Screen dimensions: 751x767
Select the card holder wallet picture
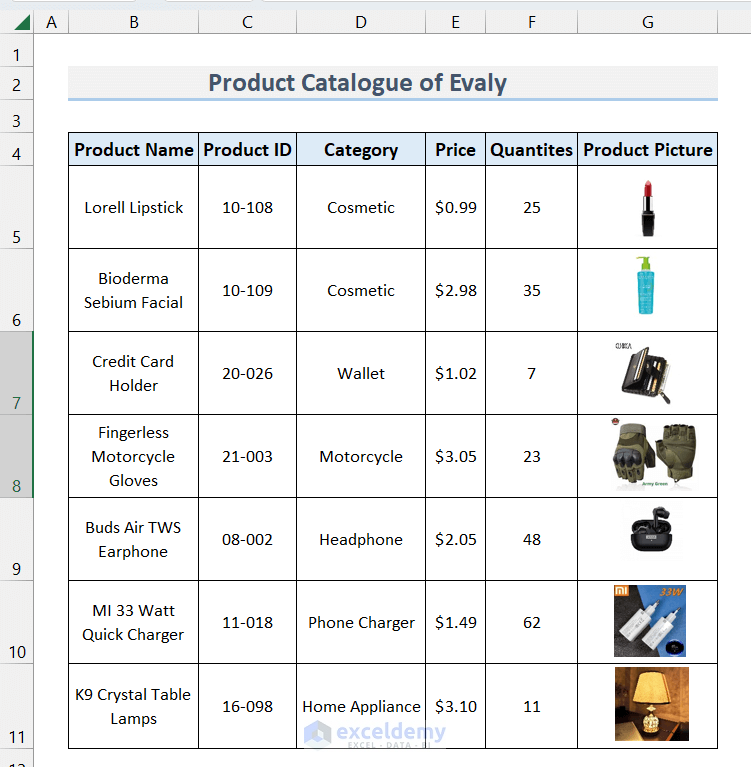[645, 373]
